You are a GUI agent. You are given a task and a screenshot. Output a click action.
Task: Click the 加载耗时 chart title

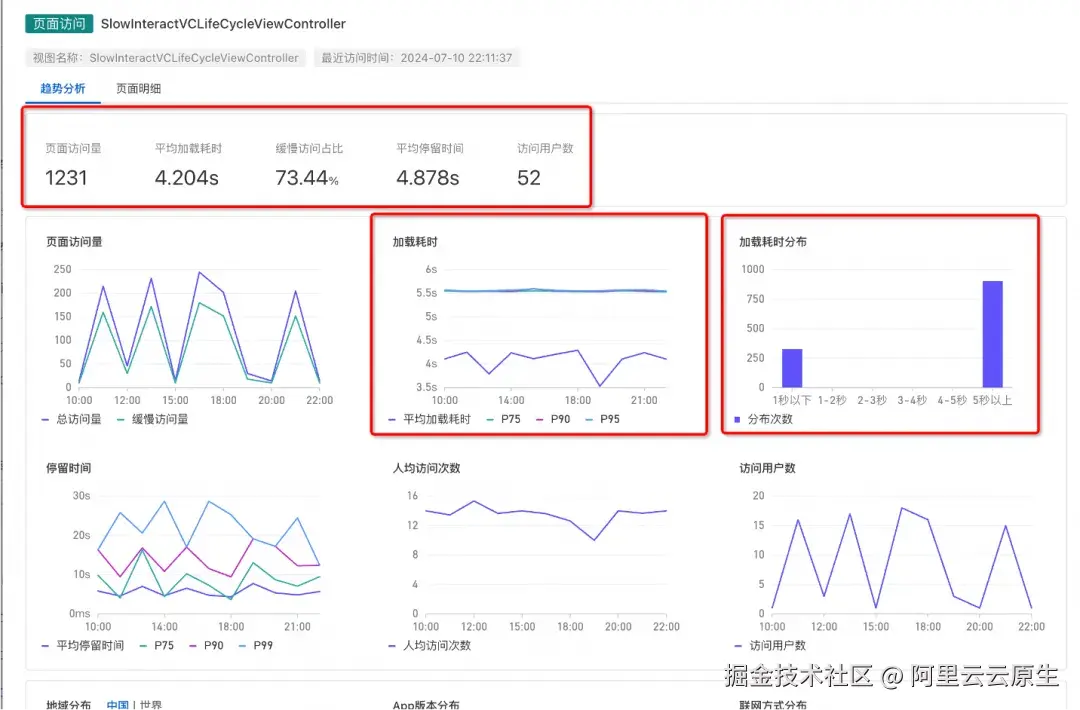[415, 242]
